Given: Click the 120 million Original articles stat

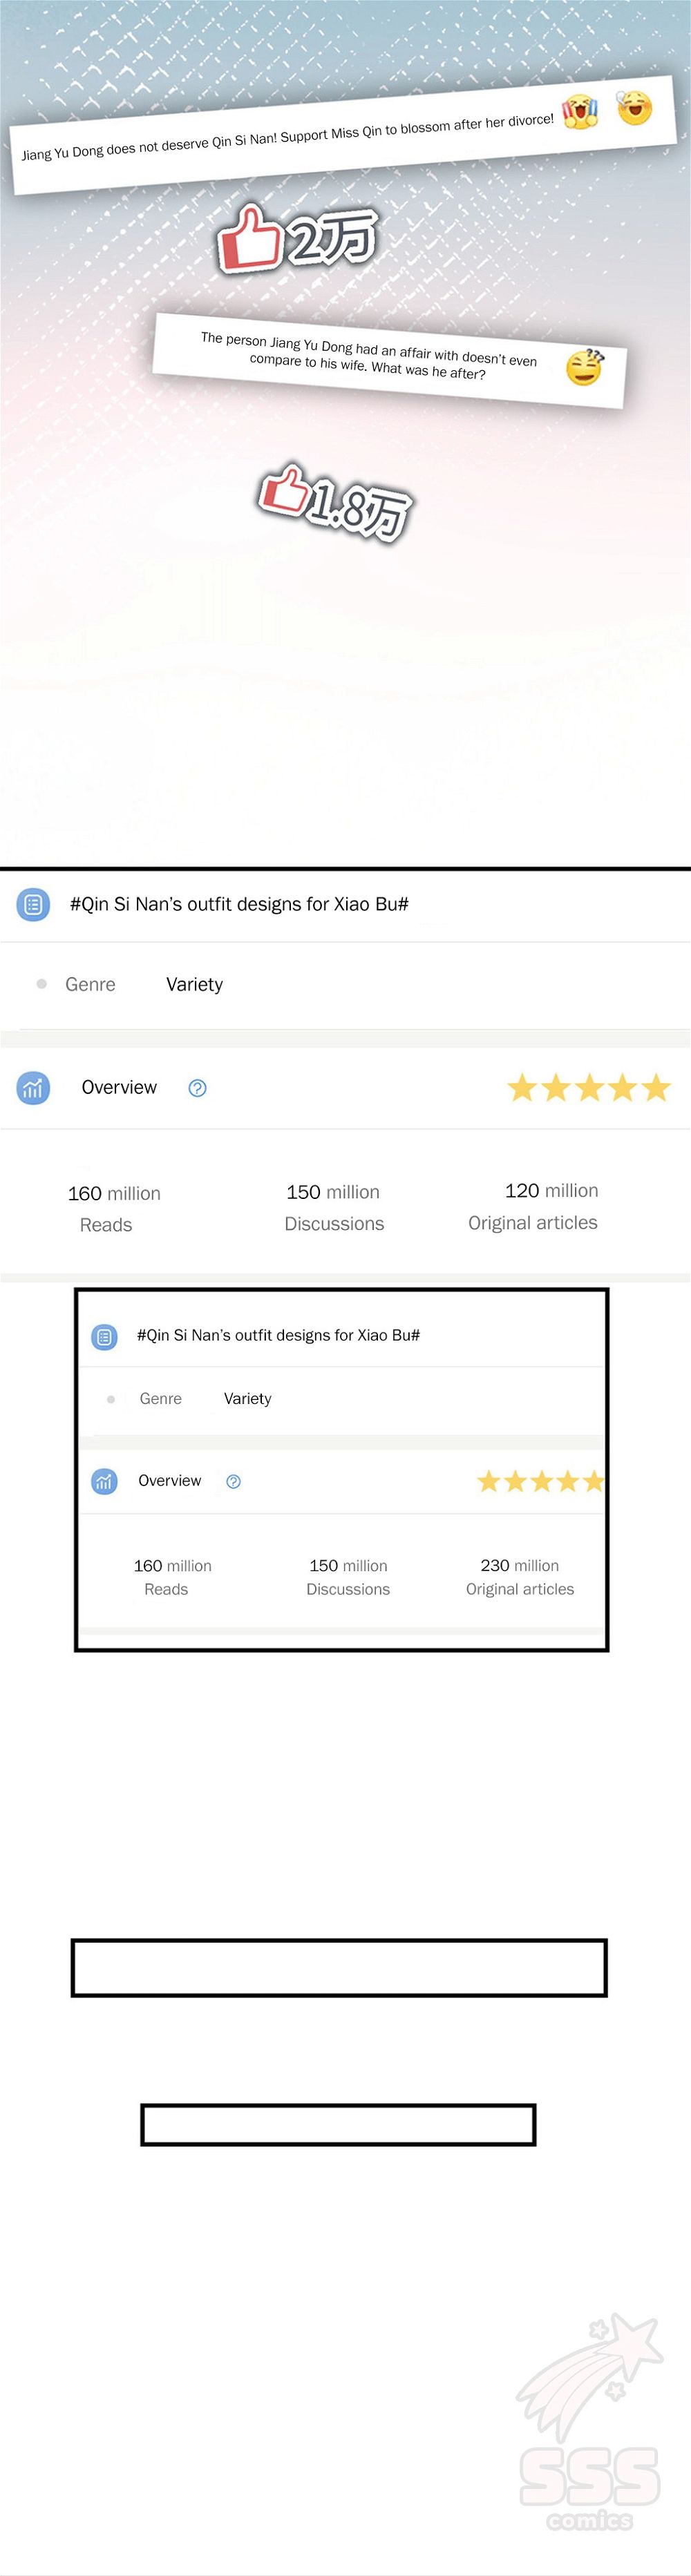Looking at the screenshot, I should pos(533,1206).
